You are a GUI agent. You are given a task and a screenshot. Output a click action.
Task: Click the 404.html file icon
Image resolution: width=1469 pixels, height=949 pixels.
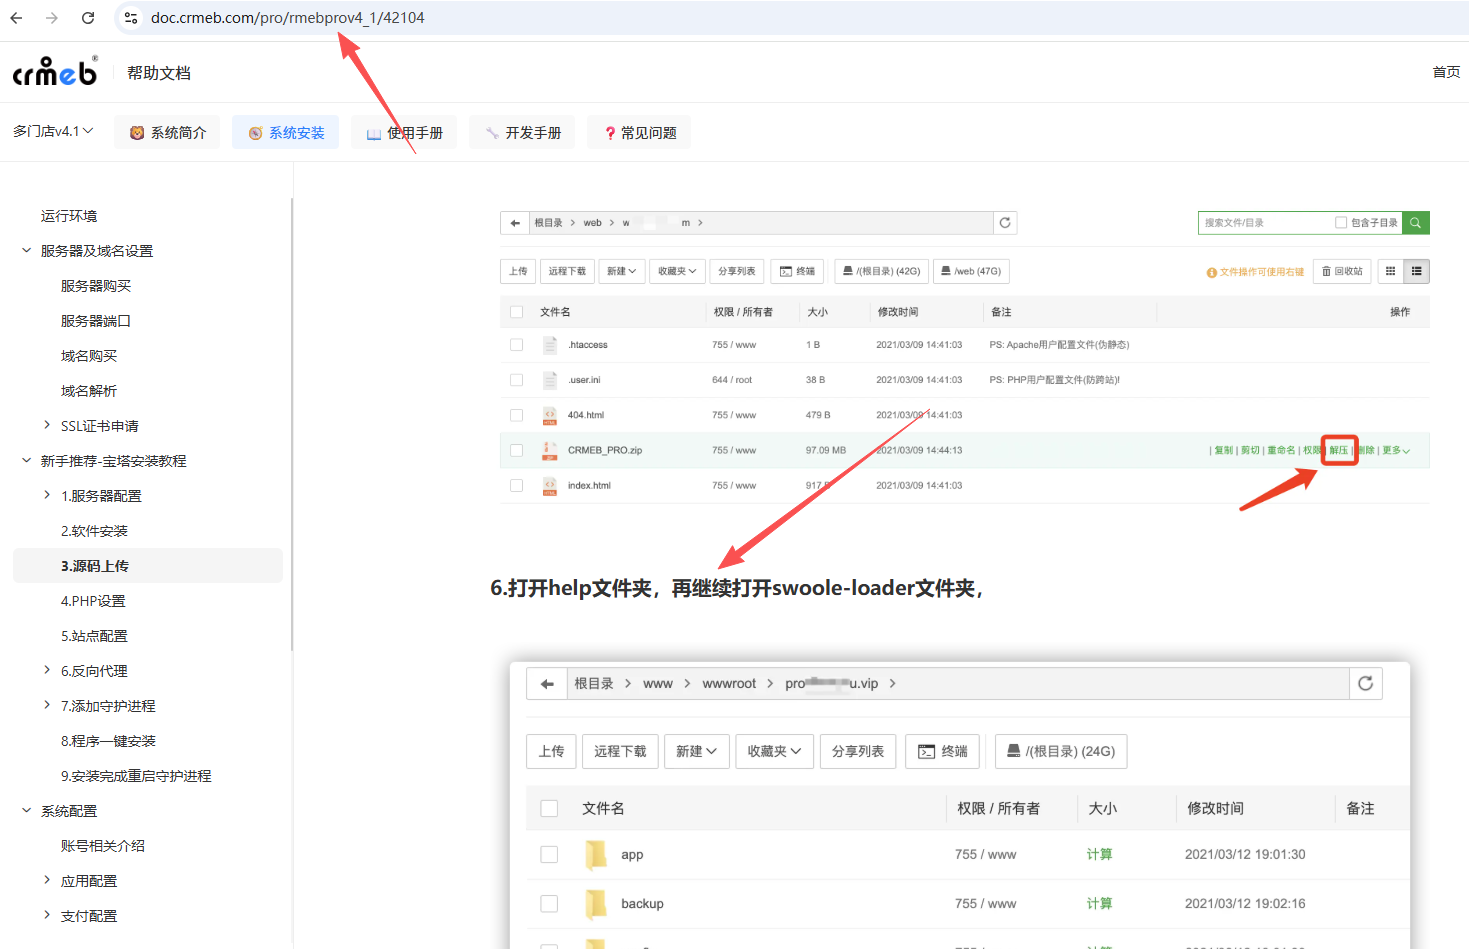point(549,415)
